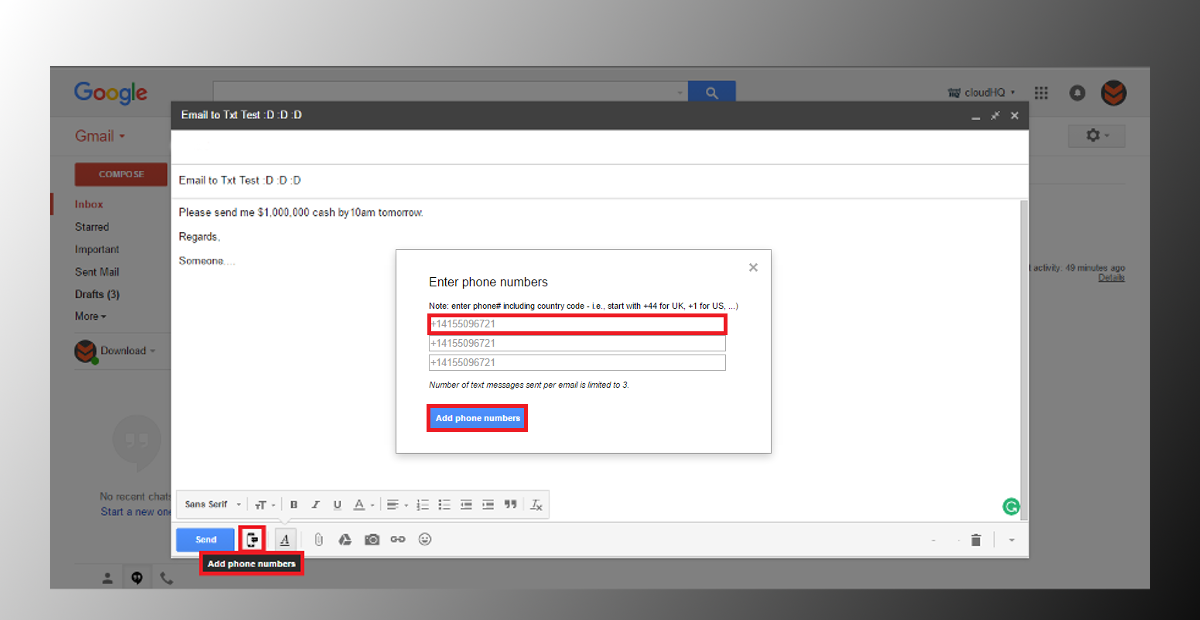Discard draft with the trash icon
The width and height of the screenshot is (1200, 620).
(x=976, y=540)
